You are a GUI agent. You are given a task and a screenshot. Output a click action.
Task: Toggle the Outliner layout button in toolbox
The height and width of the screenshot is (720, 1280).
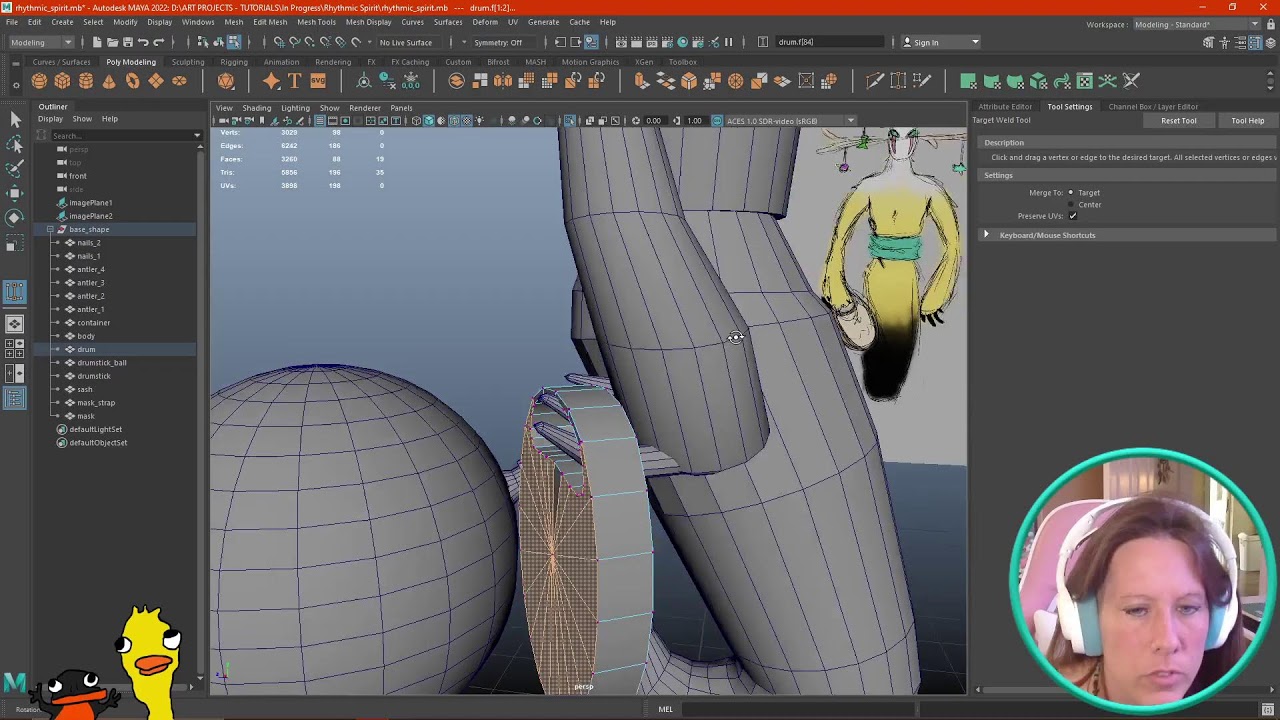15,399
